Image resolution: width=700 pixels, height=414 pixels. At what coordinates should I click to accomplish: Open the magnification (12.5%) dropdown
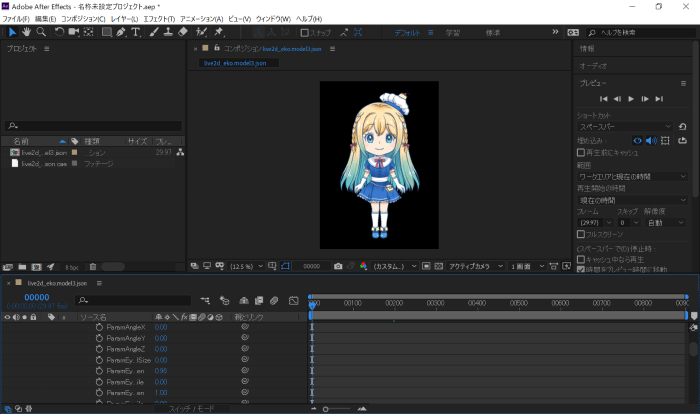(x=246, y=266)
